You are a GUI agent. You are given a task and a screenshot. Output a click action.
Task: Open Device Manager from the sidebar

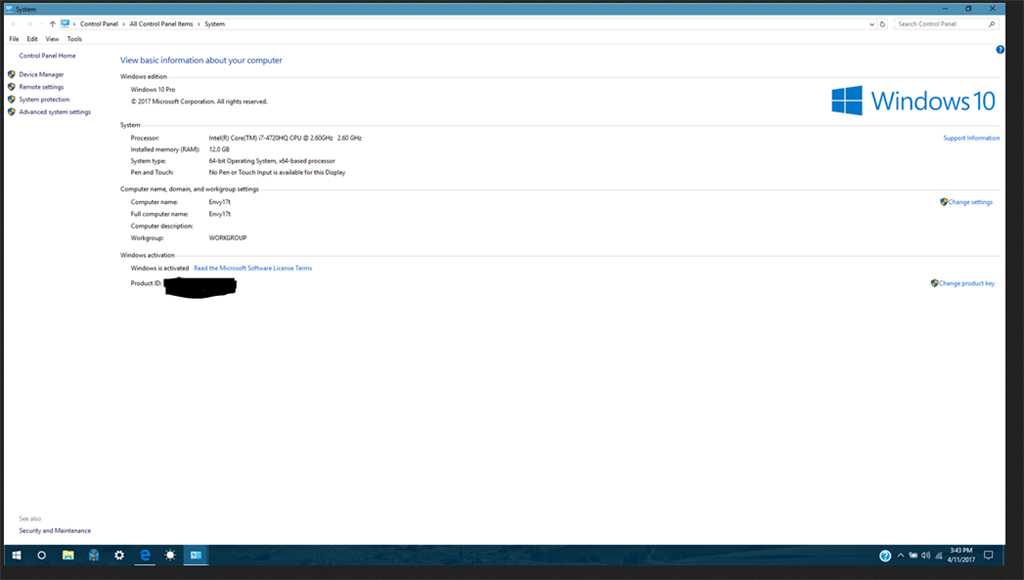[41, 74]
